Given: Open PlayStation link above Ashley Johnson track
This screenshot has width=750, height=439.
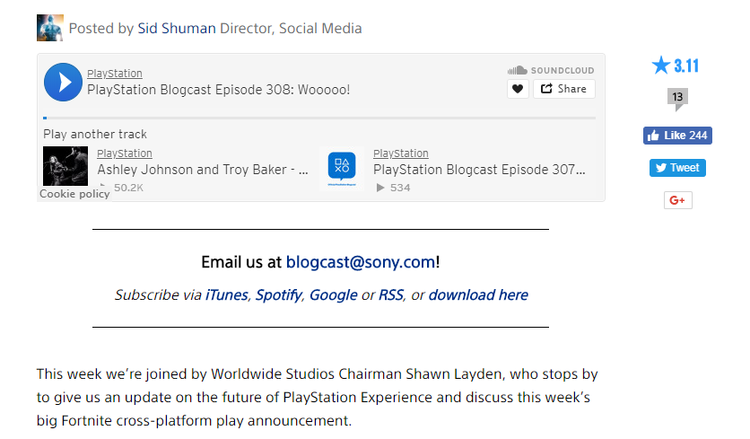Looking at the screenshot, I should pyautogui.click(x=124, y=153).
